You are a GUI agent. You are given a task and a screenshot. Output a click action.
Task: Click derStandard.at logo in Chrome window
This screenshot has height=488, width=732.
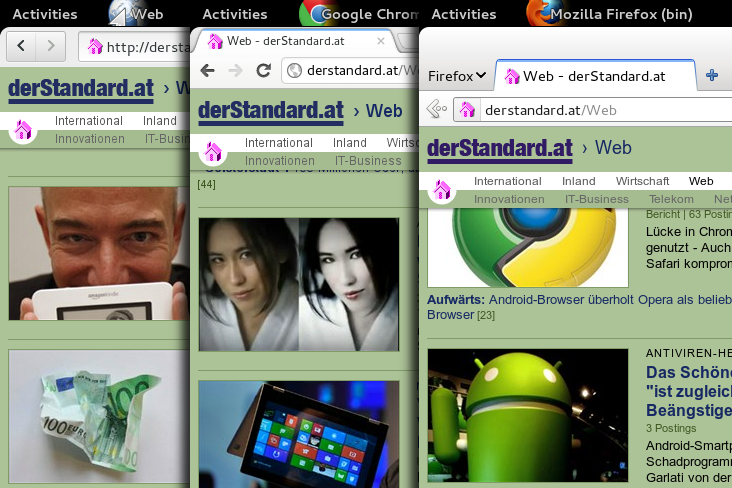pyautogui.click(x=271, y=111)
